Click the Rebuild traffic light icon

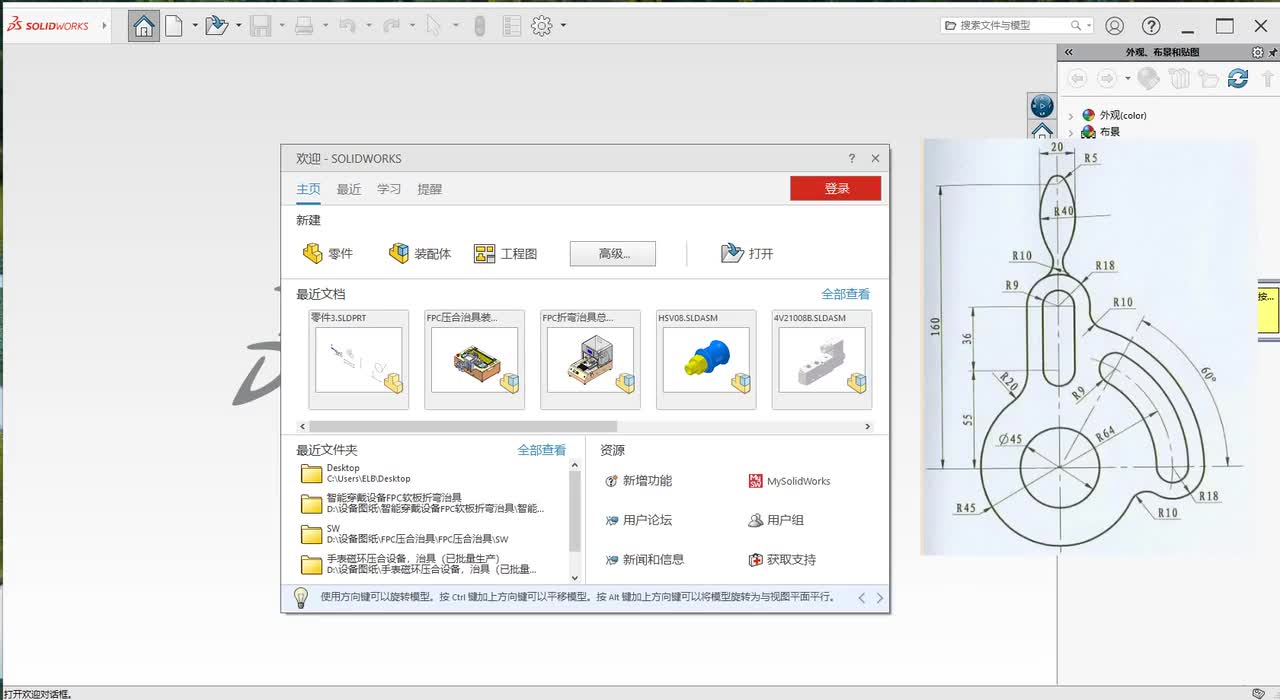tap(480, 26)
